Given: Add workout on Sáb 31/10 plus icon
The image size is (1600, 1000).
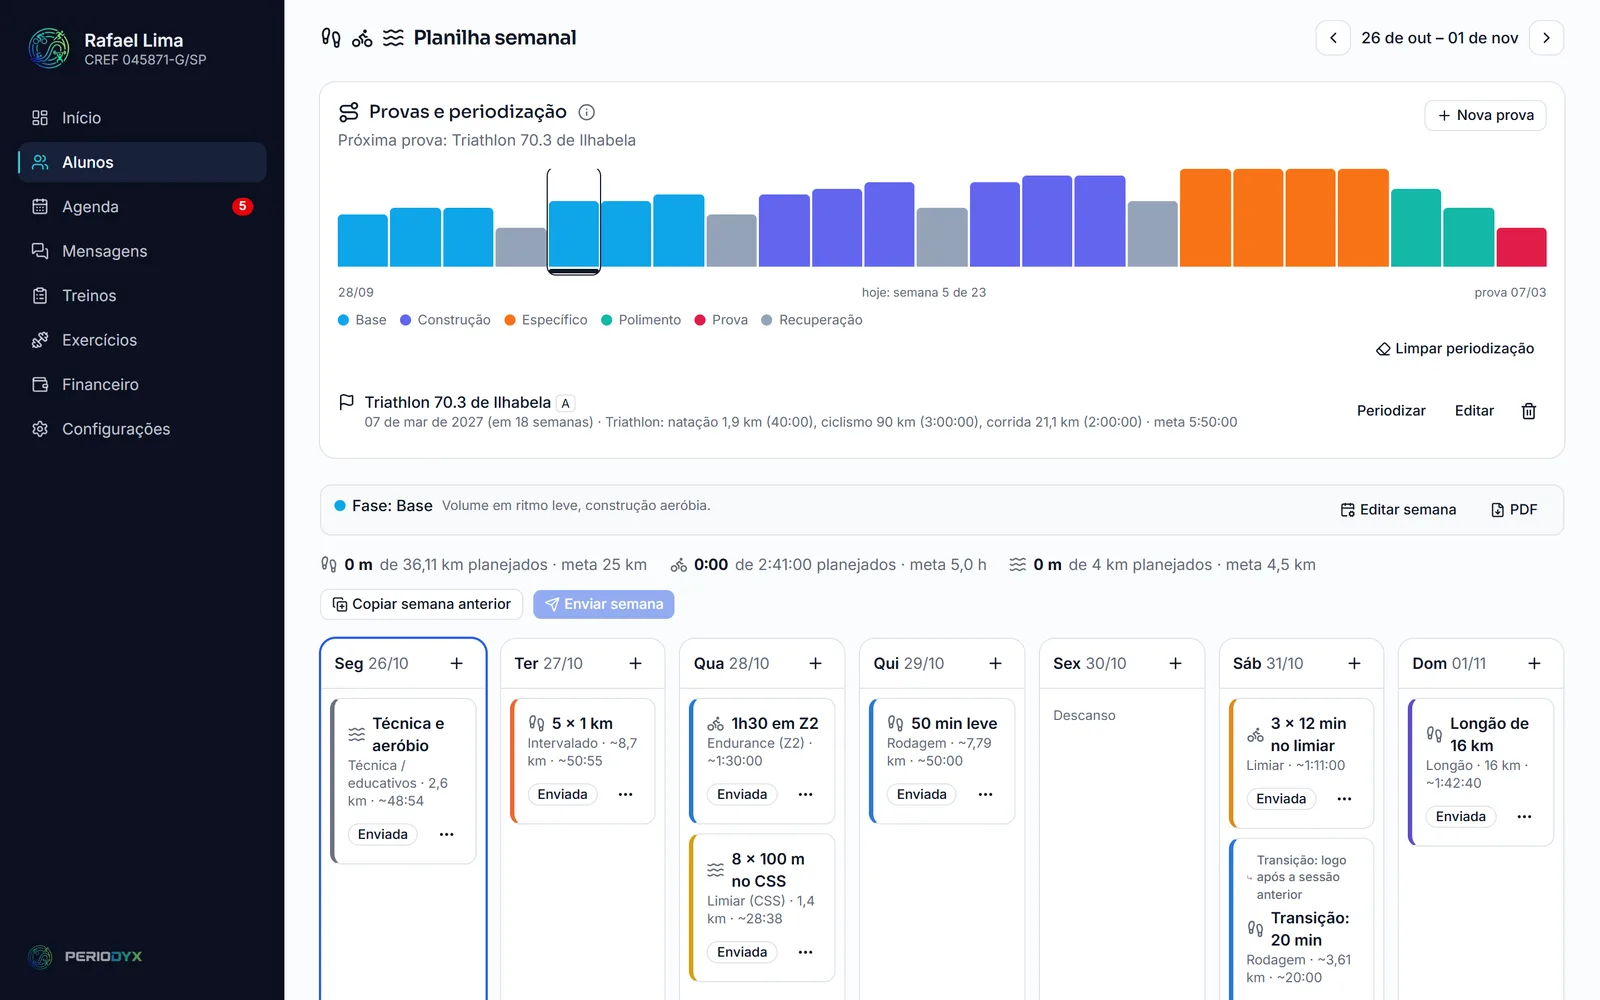Looking at the screenshot, I should click(1354, 664).
